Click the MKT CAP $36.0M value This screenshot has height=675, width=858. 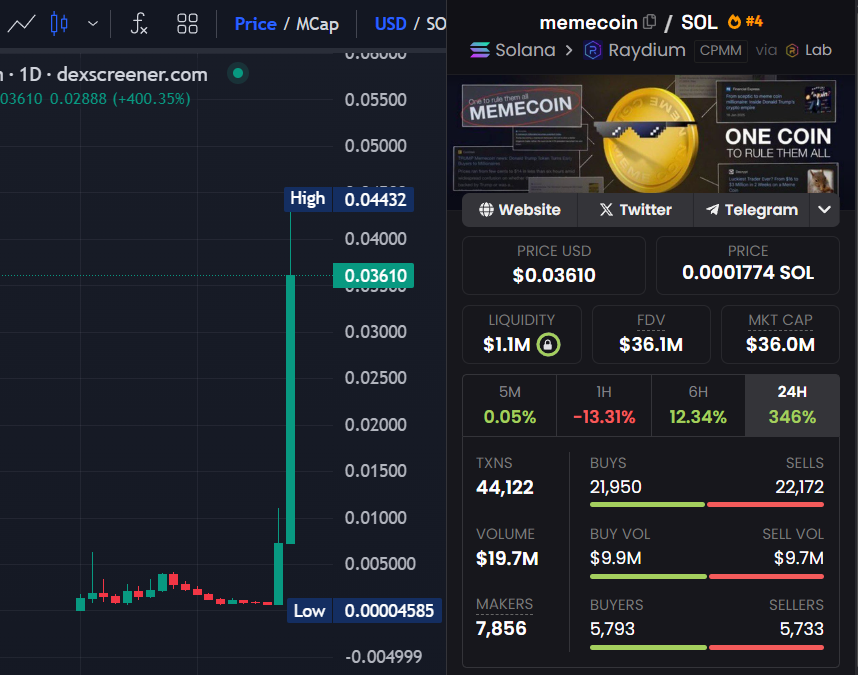tap(780, 345)
